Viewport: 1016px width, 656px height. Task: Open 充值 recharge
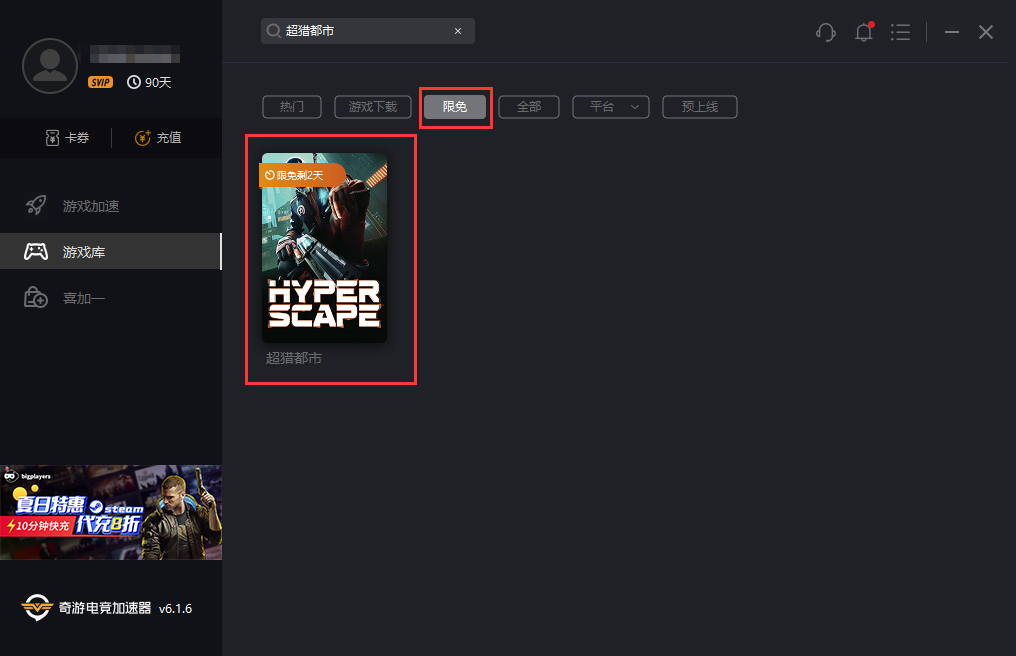pos(158,138)
